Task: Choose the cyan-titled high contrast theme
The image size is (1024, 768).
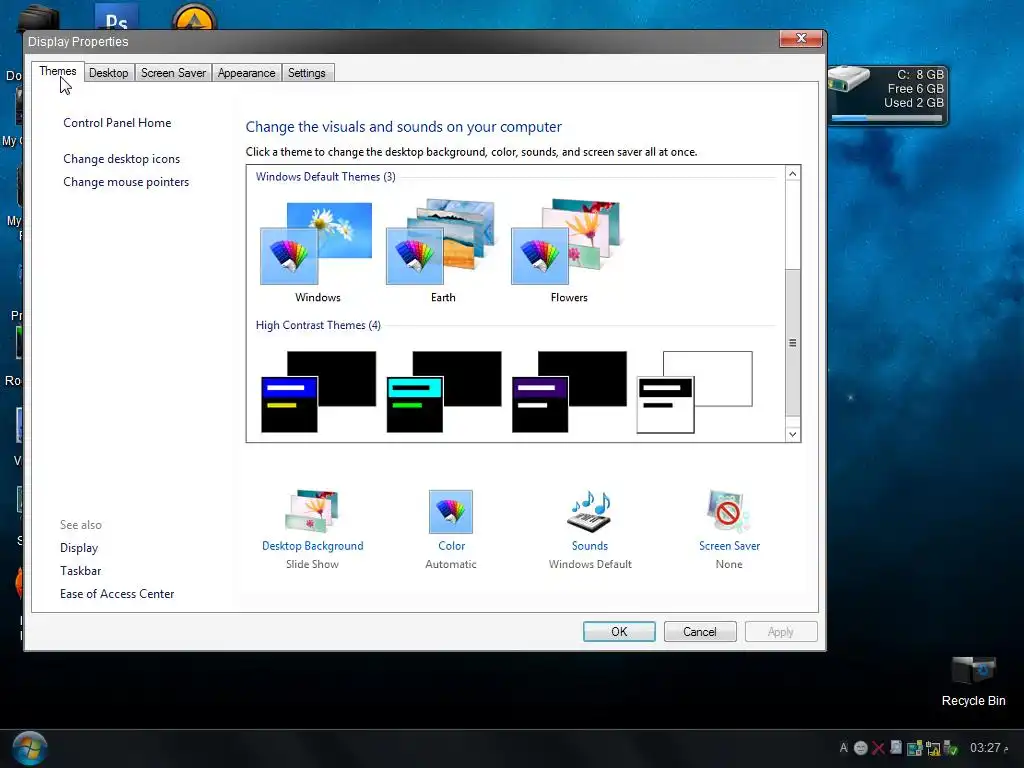Action: pyautogui.click(x=443, y=392)
